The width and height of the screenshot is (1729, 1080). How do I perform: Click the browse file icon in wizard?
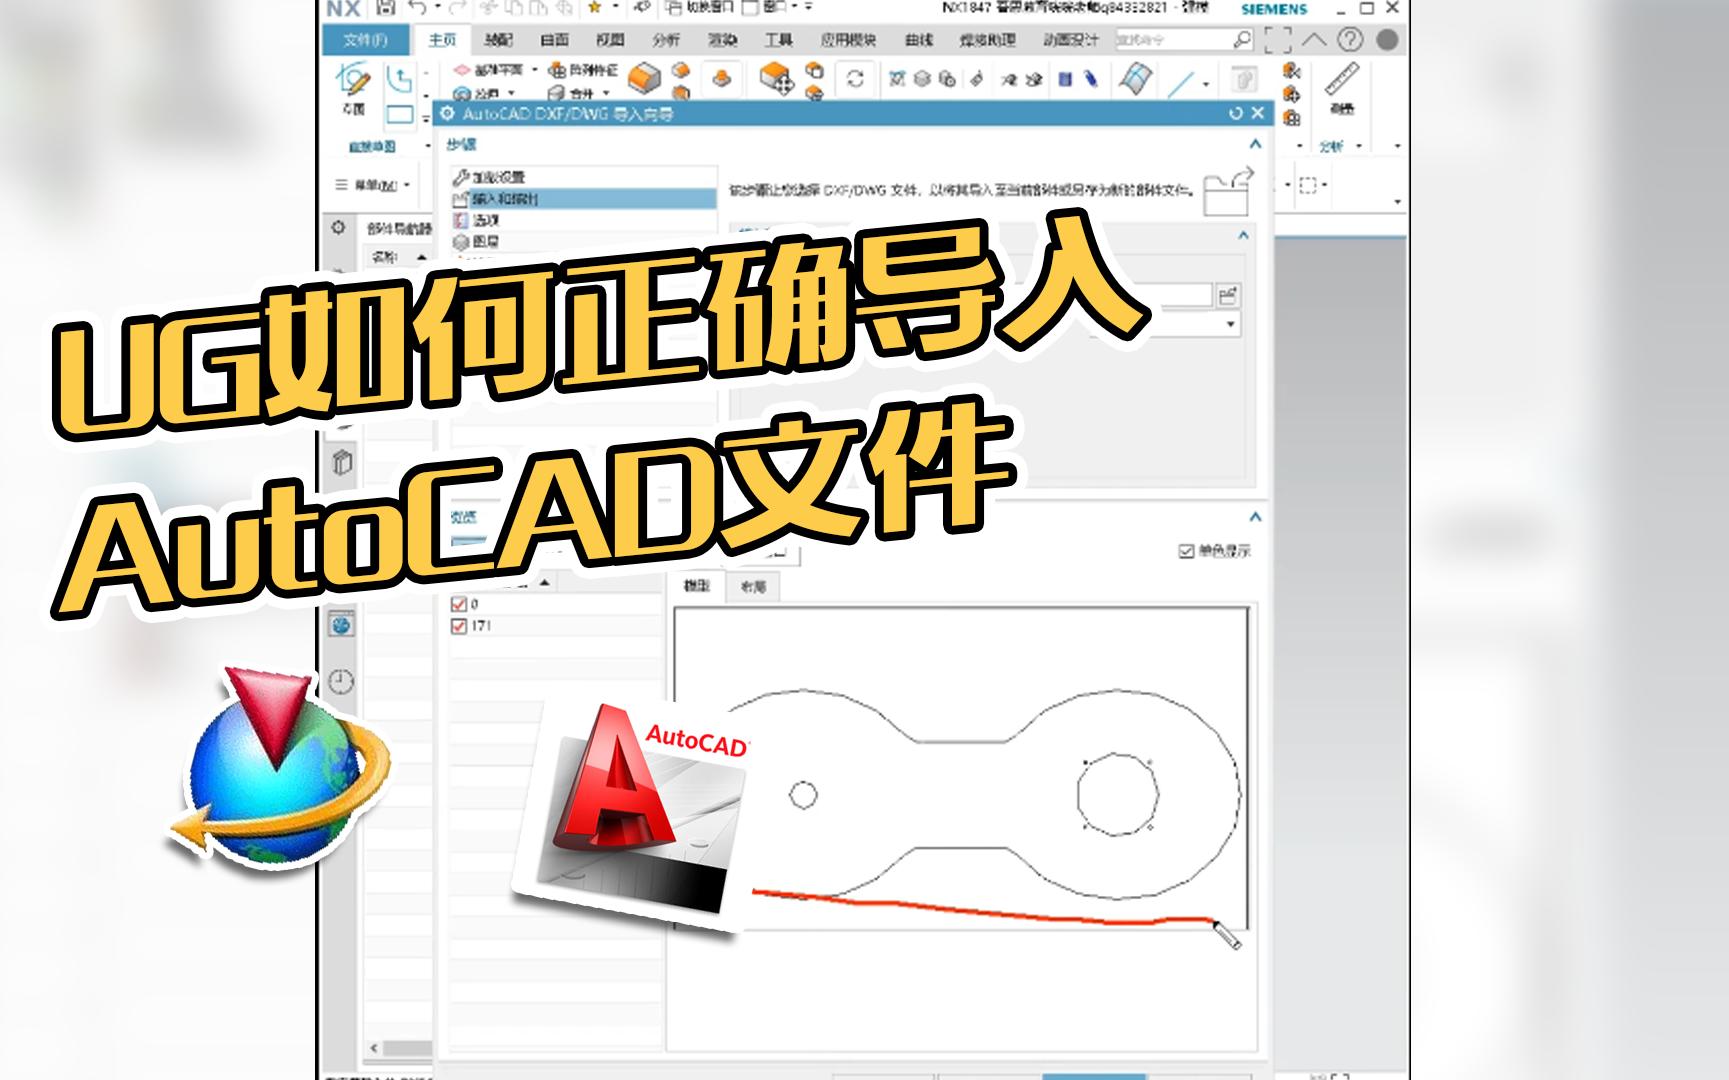pyautogui.click(x=1228, y=295)
